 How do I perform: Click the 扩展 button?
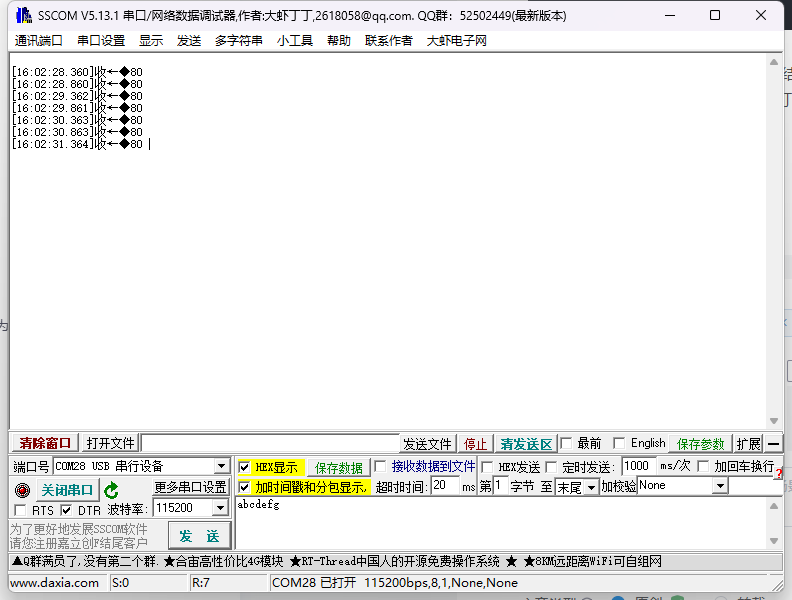pos(748,444)
